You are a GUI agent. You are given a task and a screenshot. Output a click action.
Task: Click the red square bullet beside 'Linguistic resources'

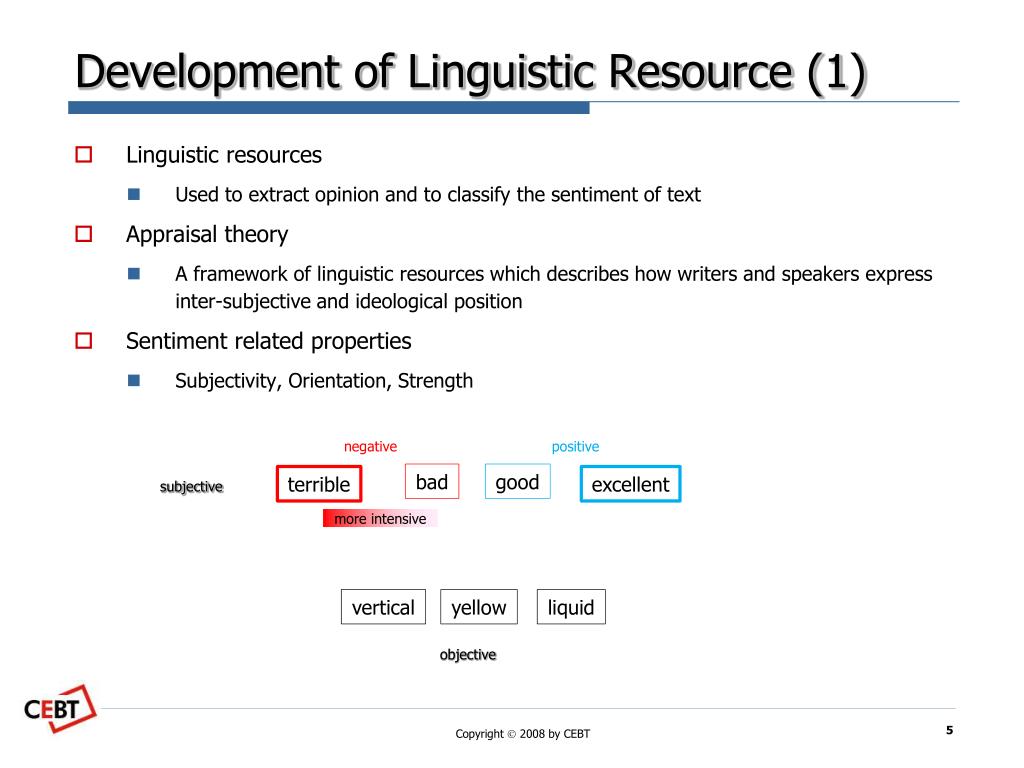tap(84, 155)
